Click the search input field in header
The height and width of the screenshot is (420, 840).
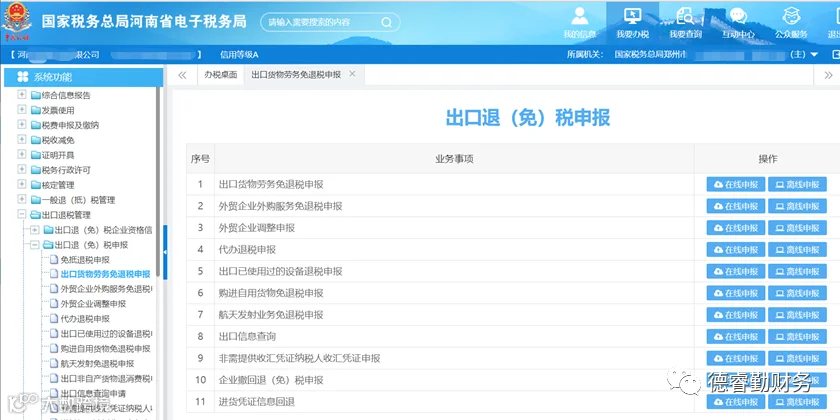pos(324,22)
